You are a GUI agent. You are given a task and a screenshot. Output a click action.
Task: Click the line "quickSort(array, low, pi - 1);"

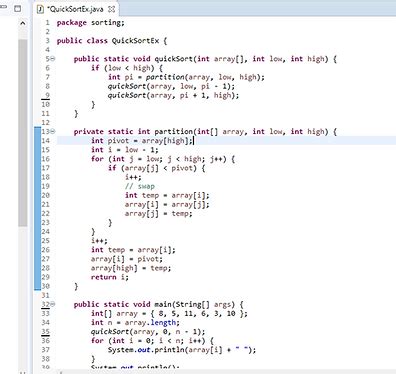(x=171, y=86)
